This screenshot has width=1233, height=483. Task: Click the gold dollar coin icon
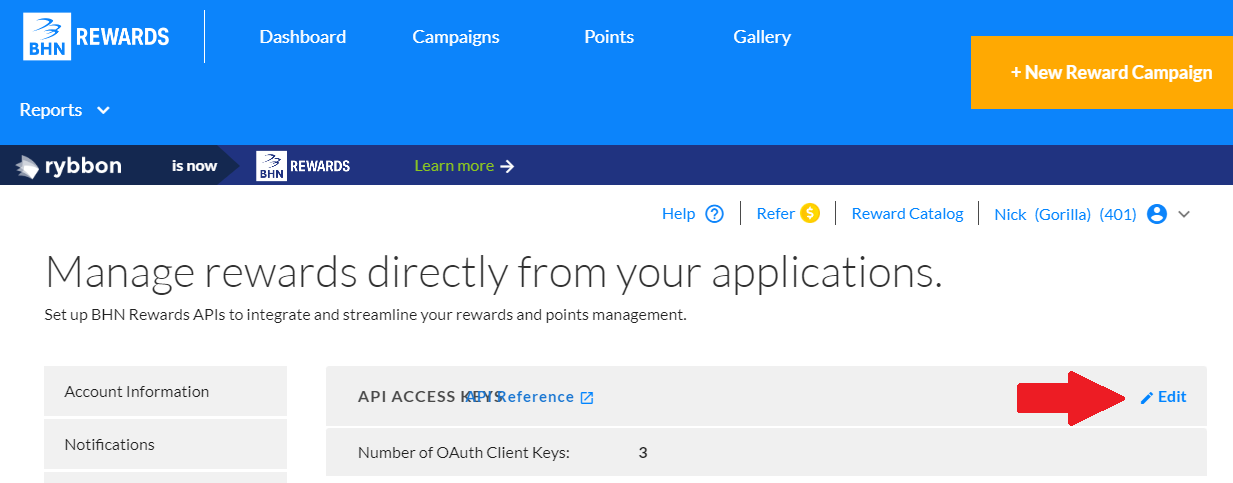click(x=810, y=213)
